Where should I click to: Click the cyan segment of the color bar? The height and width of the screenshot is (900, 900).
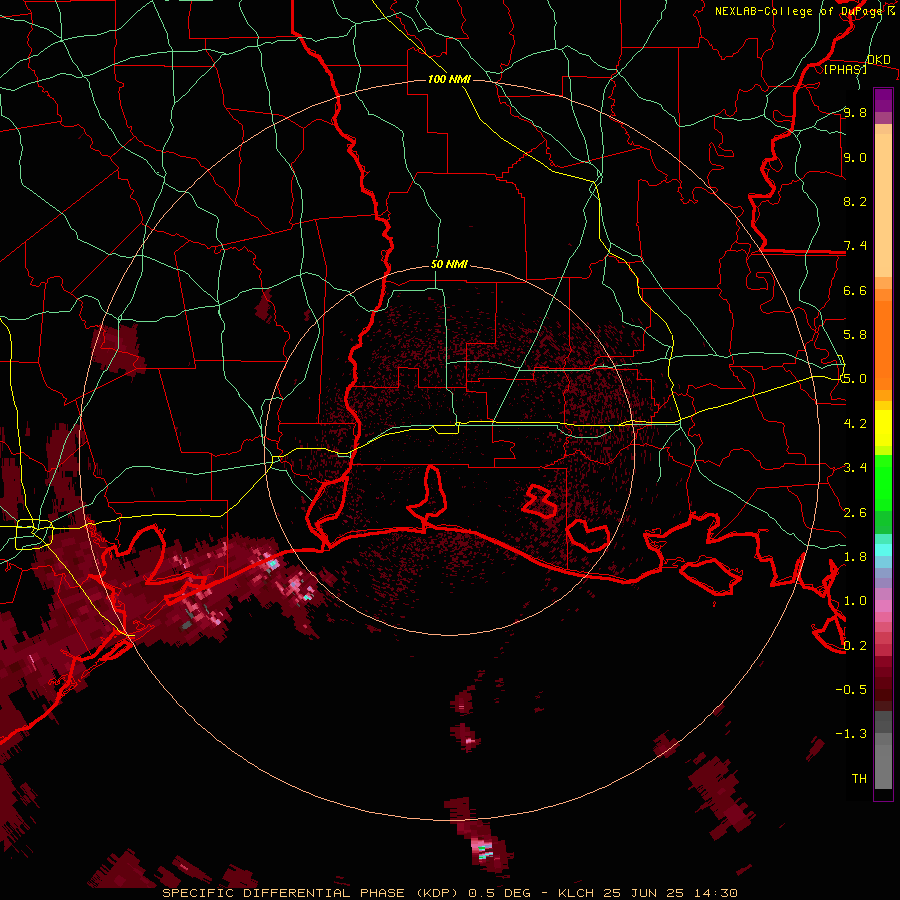pos(883,550)
